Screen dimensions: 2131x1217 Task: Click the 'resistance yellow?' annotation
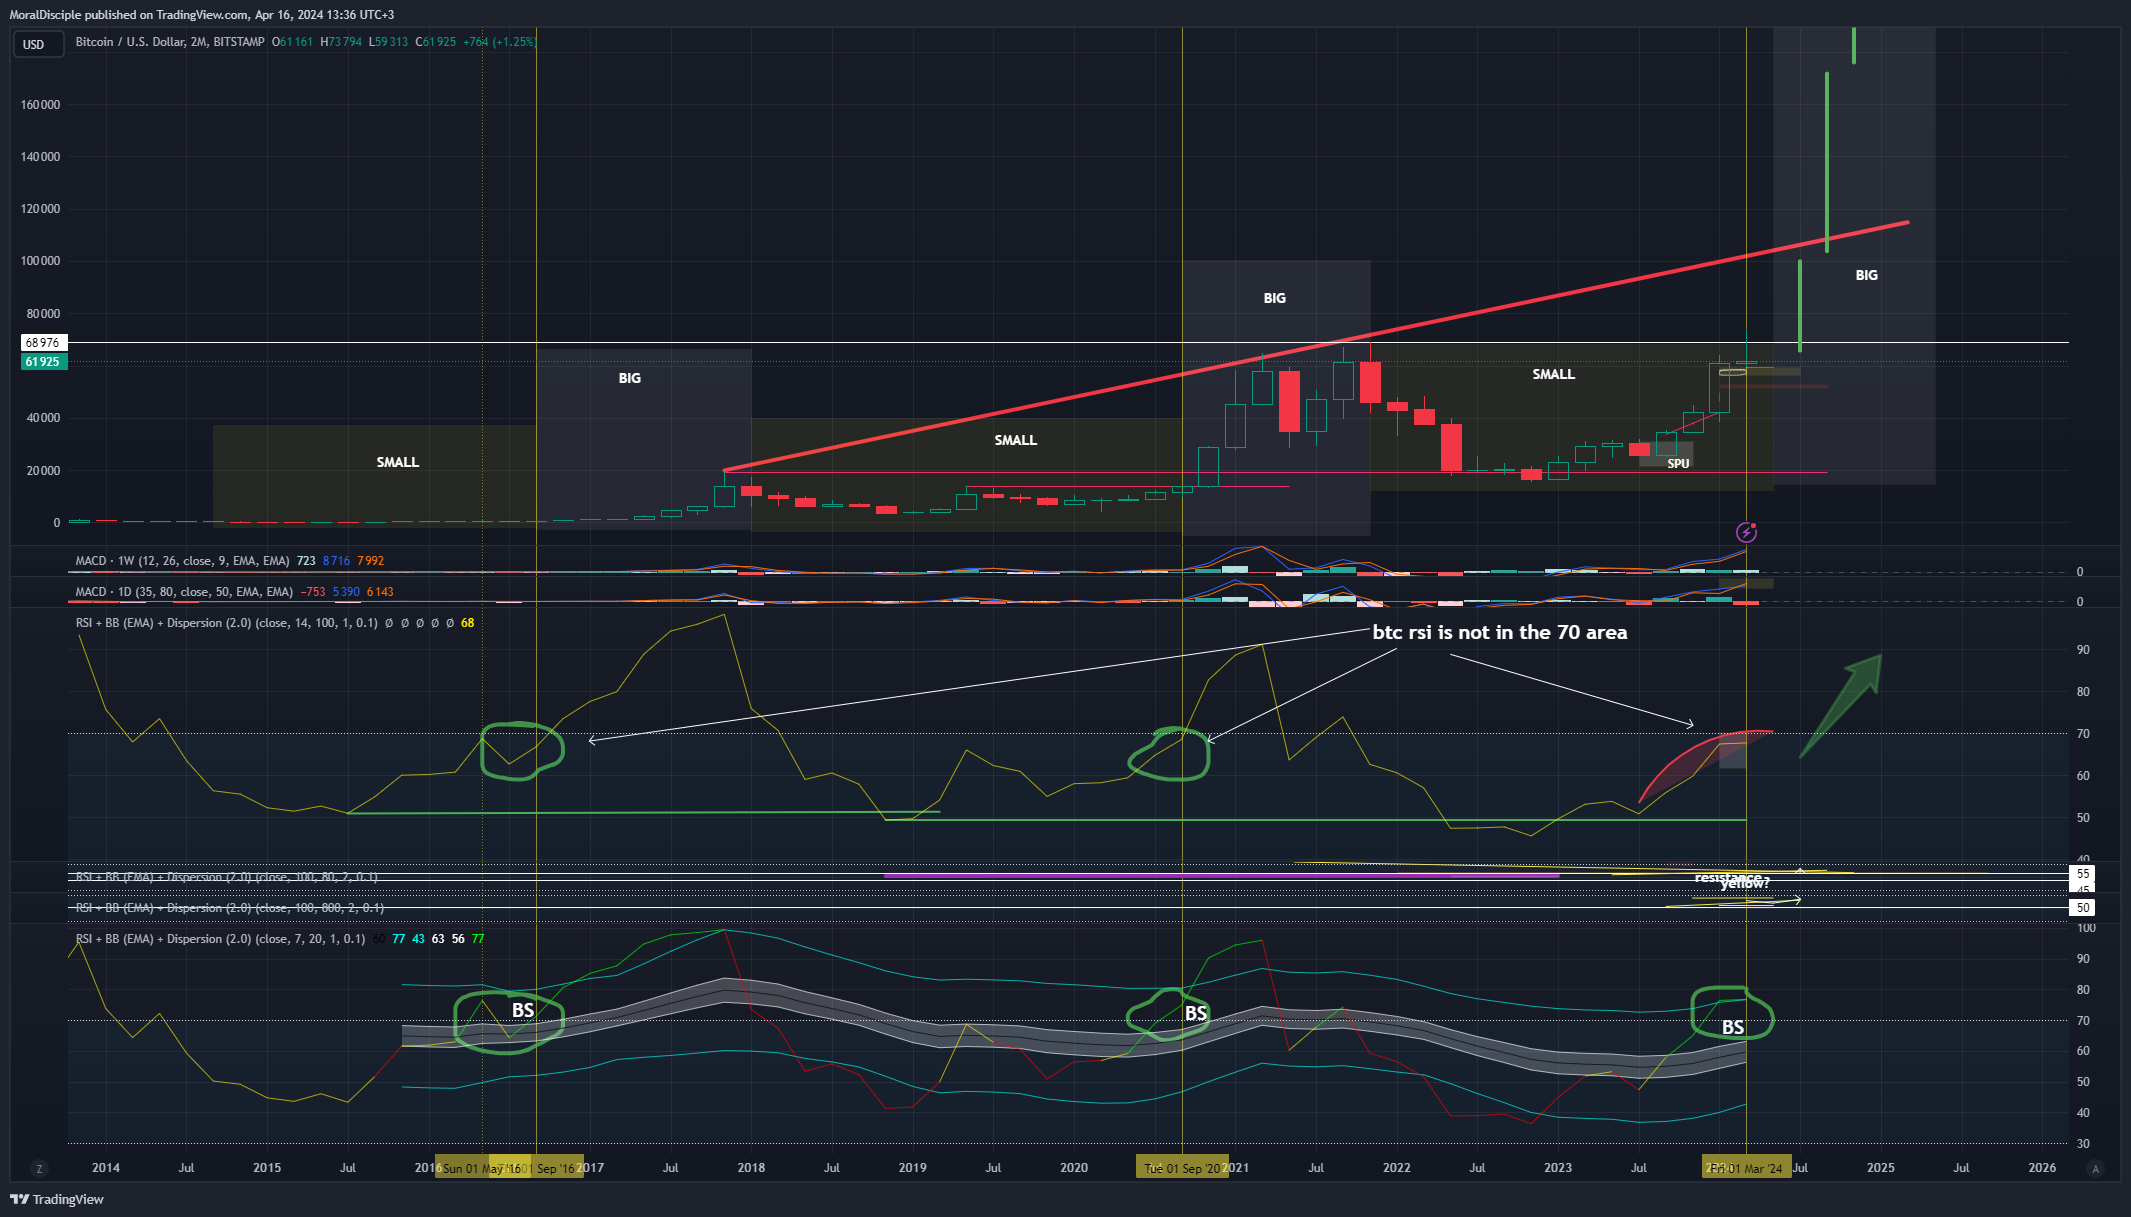(x=1733, y=880)
